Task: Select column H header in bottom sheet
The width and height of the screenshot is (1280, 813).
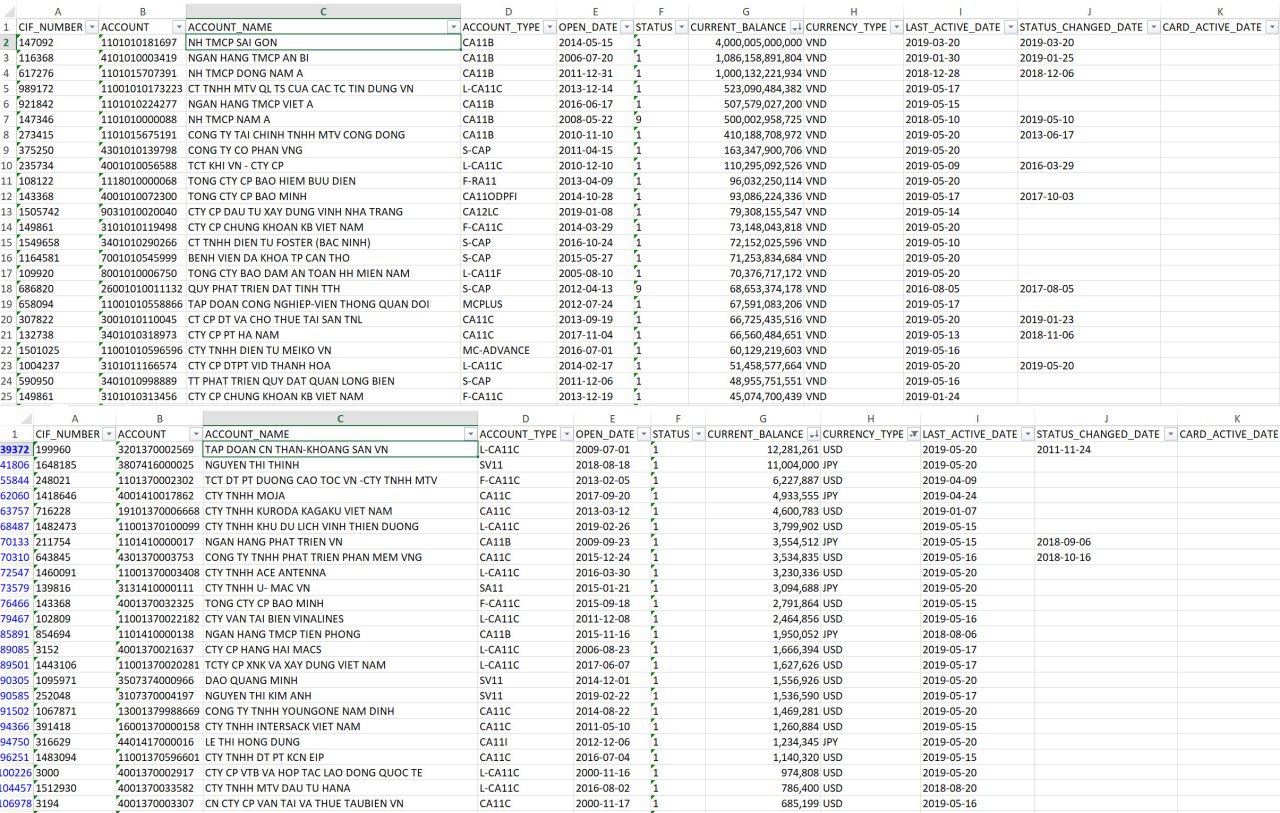Action: pos(870,418)
